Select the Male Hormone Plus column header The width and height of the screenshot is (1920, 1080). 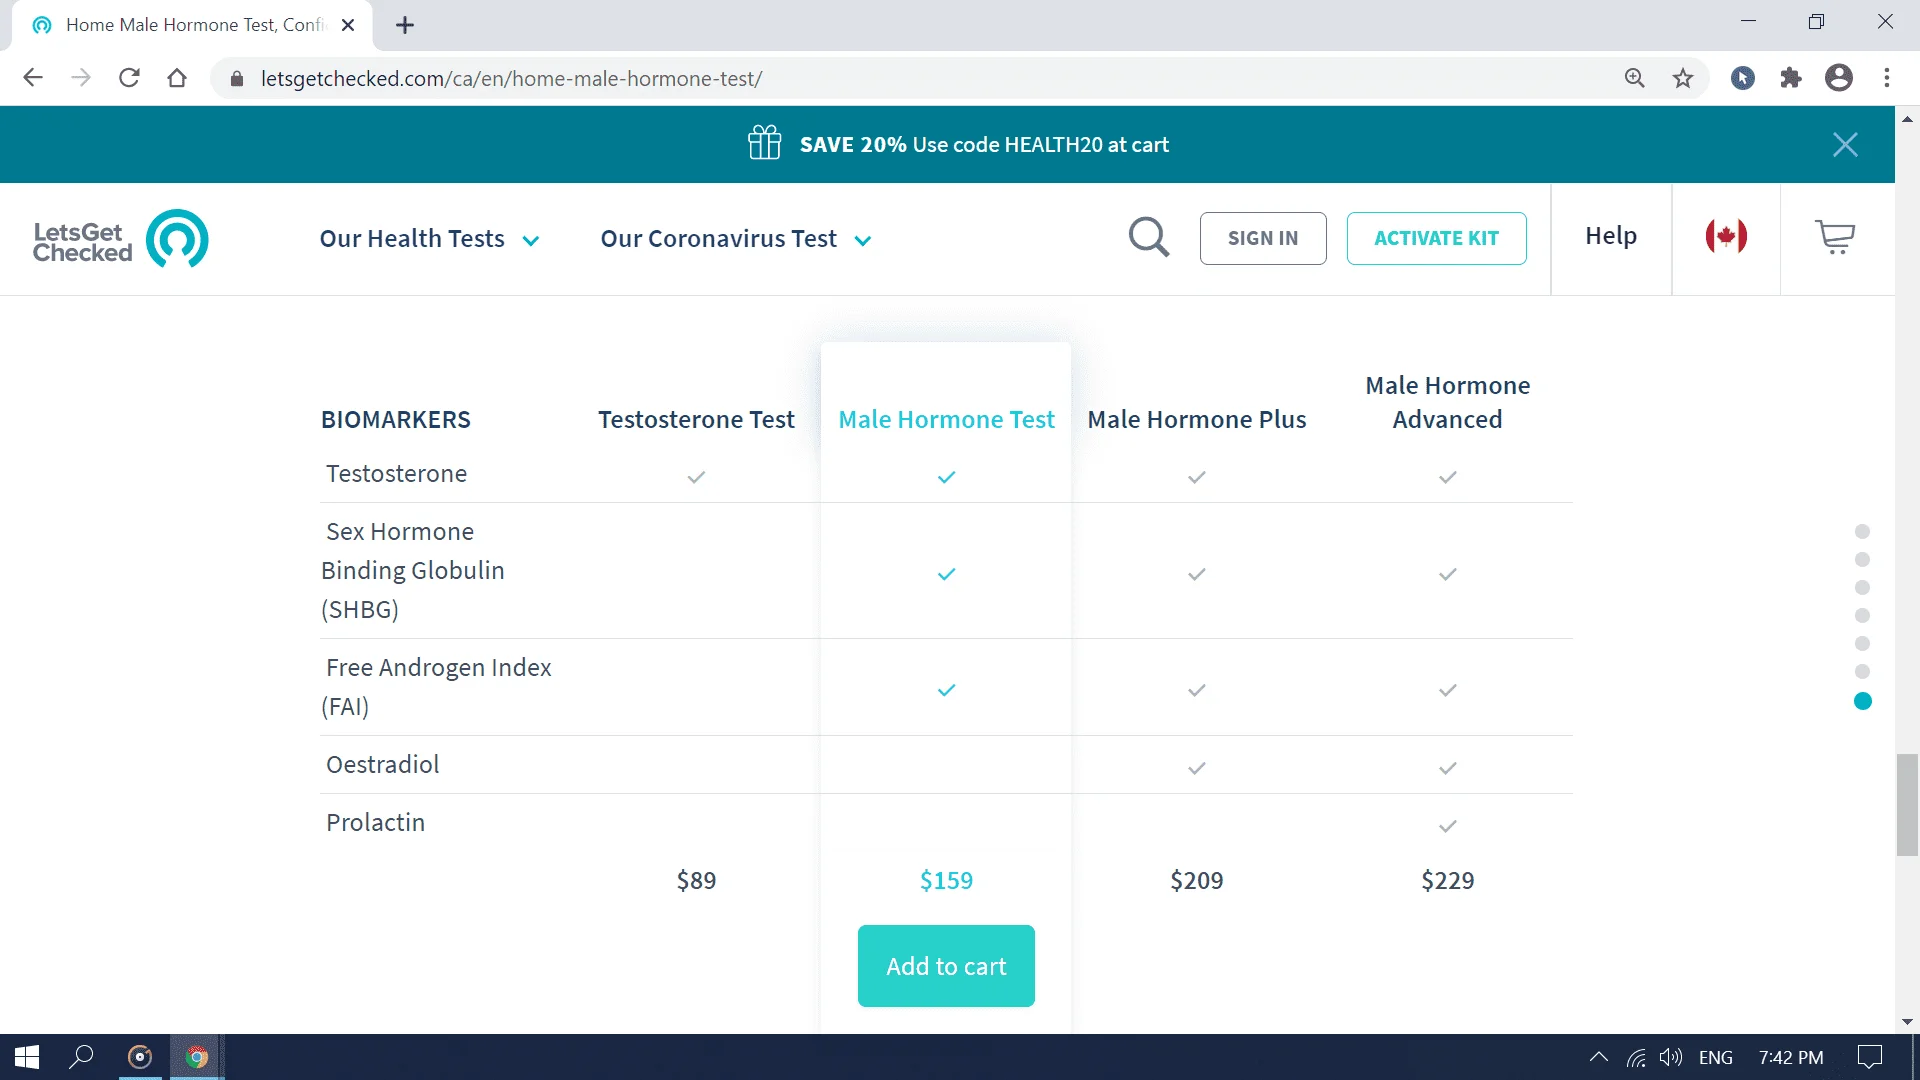coord(1197,420)
